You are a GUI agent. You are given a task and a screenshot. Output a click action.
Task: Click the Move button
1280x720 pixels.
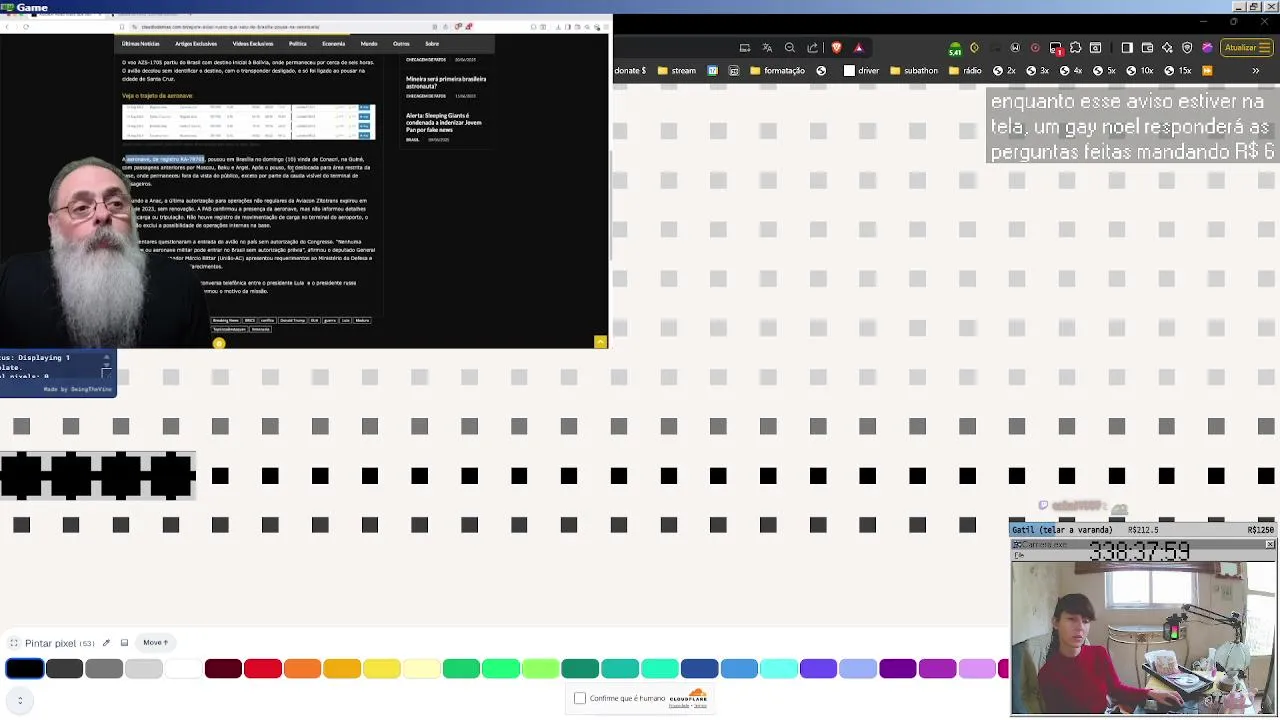pos(155,642)
